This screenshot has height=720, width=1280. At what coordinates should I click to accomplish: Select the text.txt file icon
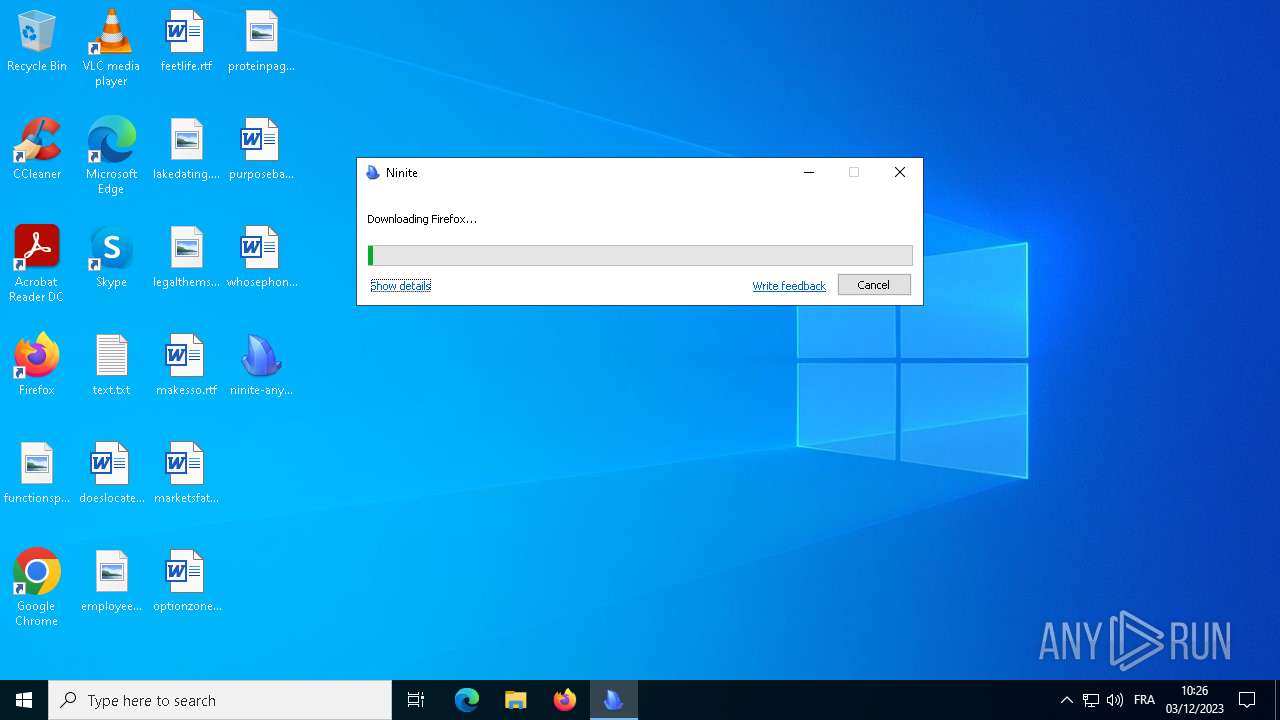coord(111,365)
